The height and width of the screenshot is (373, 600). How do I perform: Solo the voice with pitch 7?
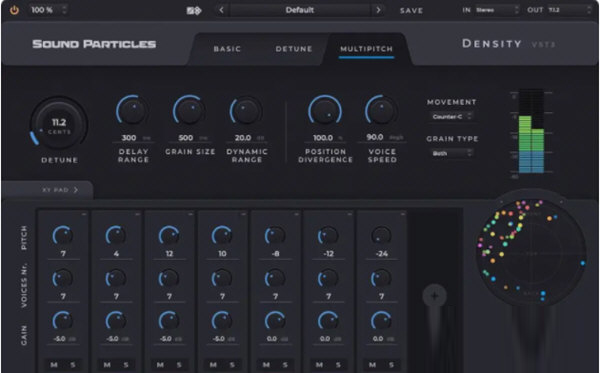coord(73,365)
